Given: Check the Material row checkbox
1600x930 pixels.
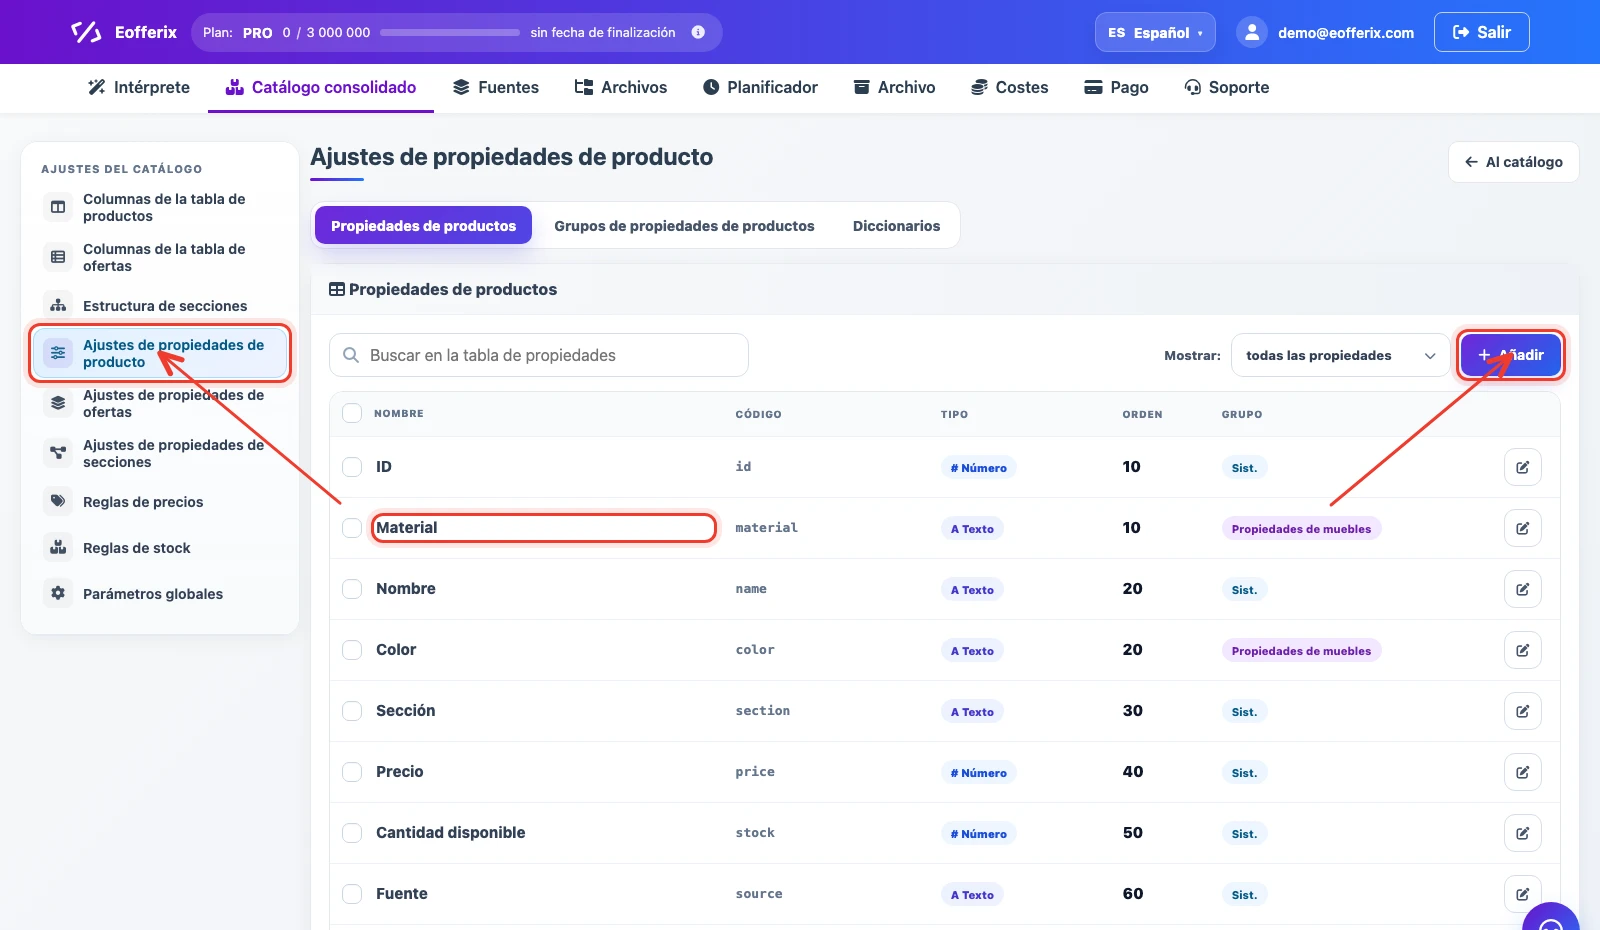Looking at the screenshot, I should pyautogui.click(x=352, y=528).
